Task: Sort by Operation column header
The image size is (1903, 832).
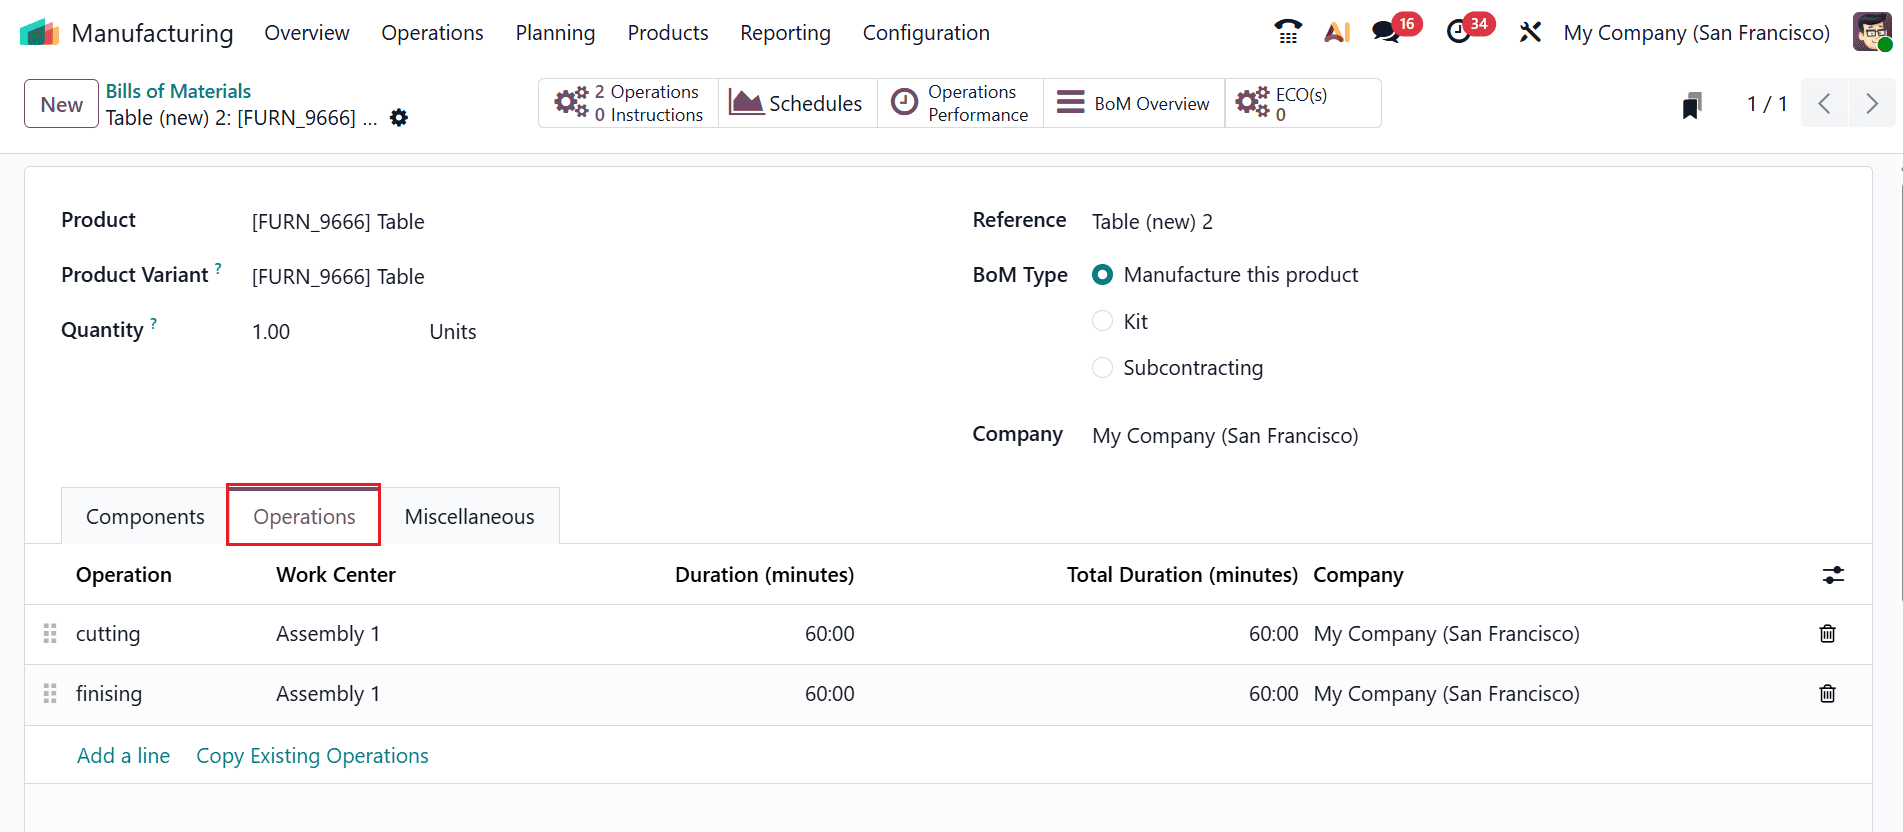Action: tap(124, 575)
